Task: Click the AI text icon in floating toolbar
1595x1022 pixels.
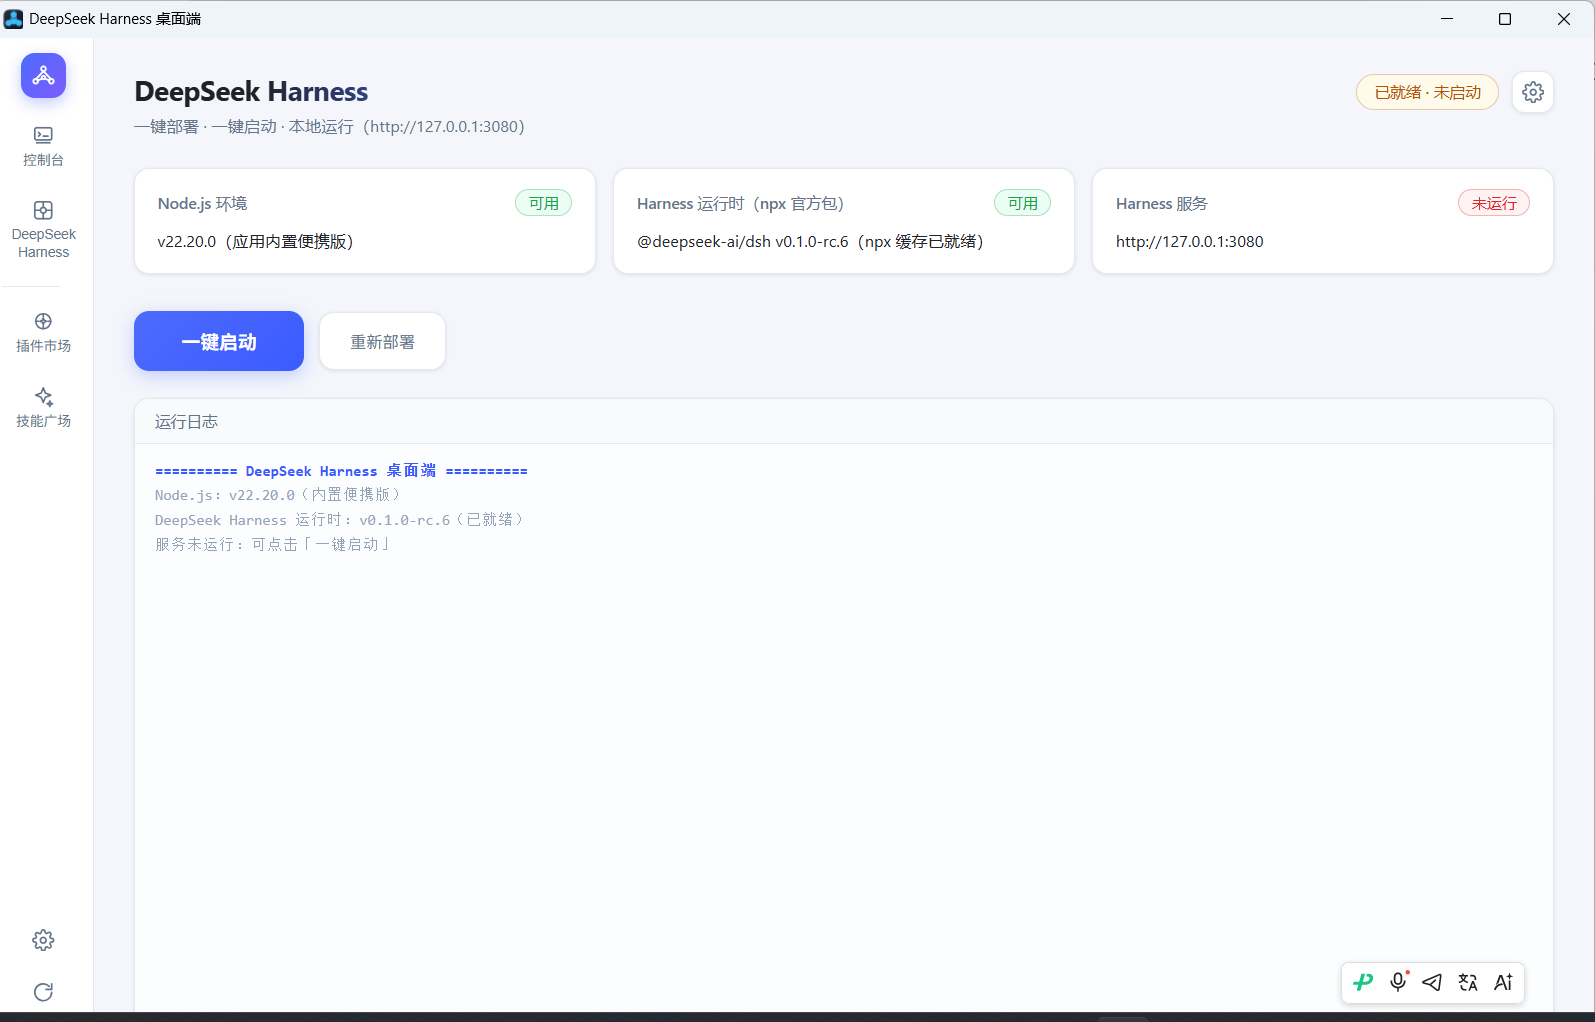Action: coord(1503,982)
